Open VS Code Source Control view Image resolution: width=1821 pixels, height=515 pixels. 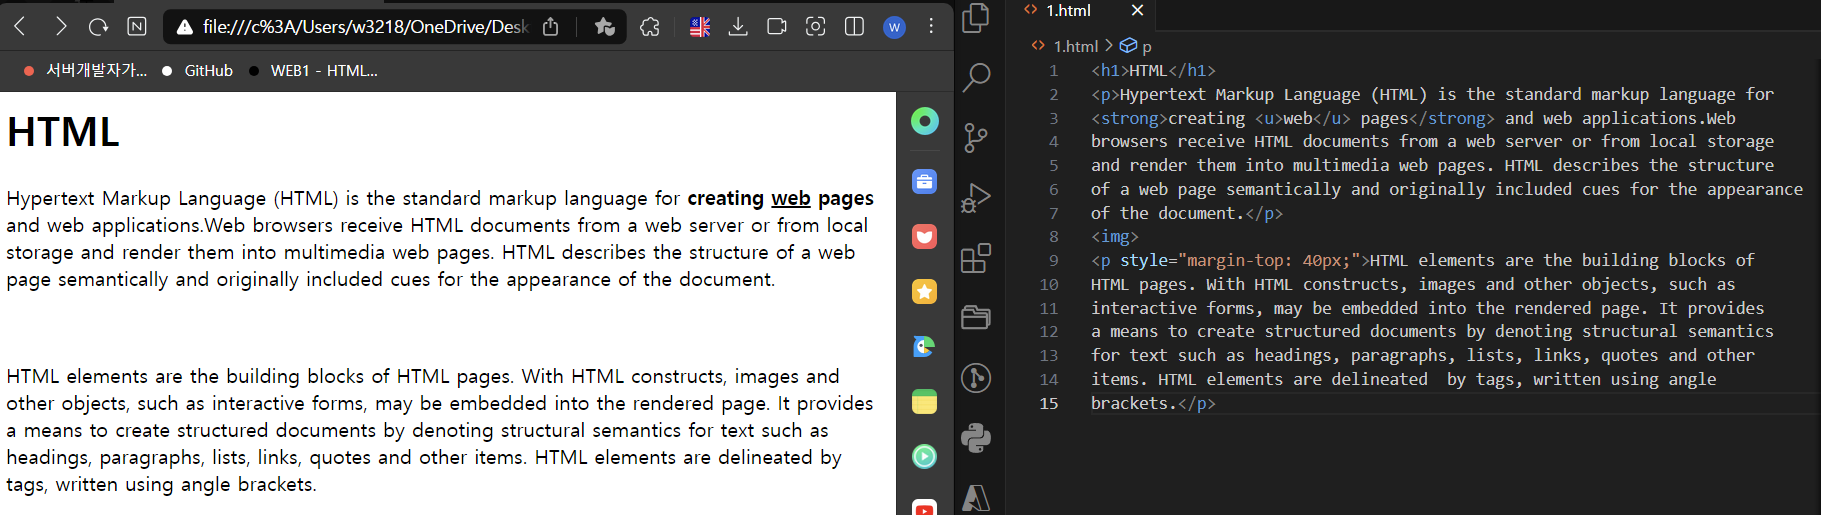coord(976,137)
